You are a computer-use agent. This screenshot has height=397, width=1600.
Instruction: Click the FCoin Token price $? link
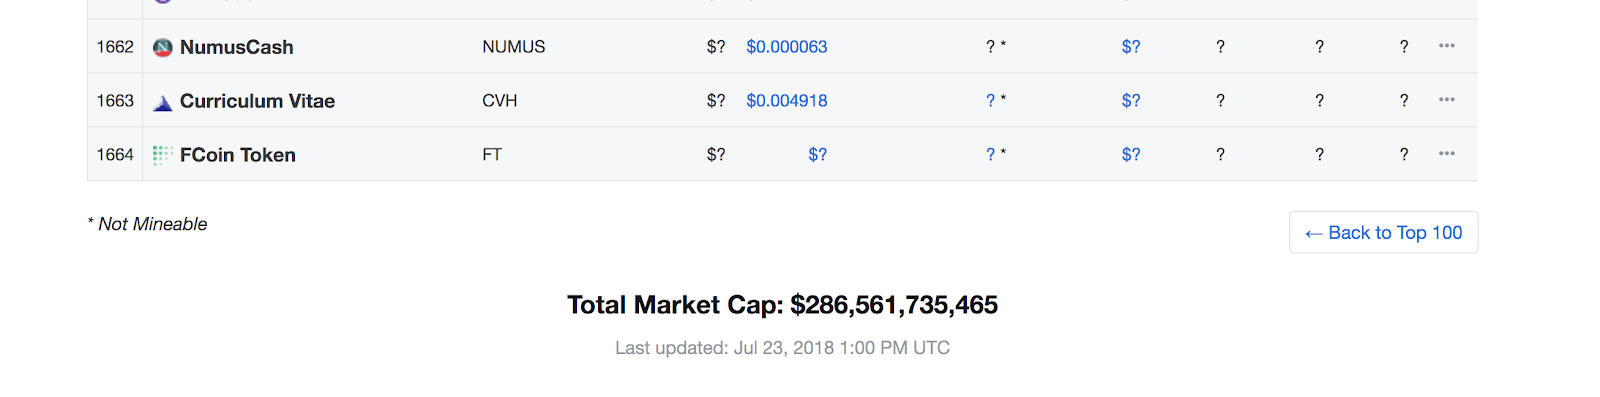pyautogui.click(x=818, y=155)
